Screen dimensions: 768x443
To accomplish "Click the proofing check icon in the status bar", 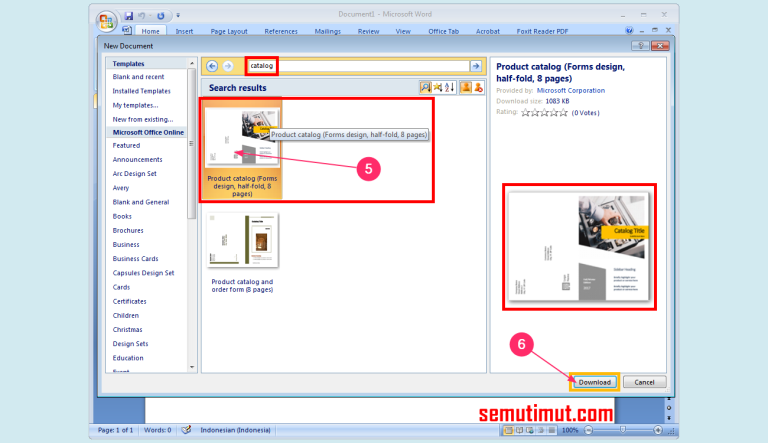I will click(186, 430).
